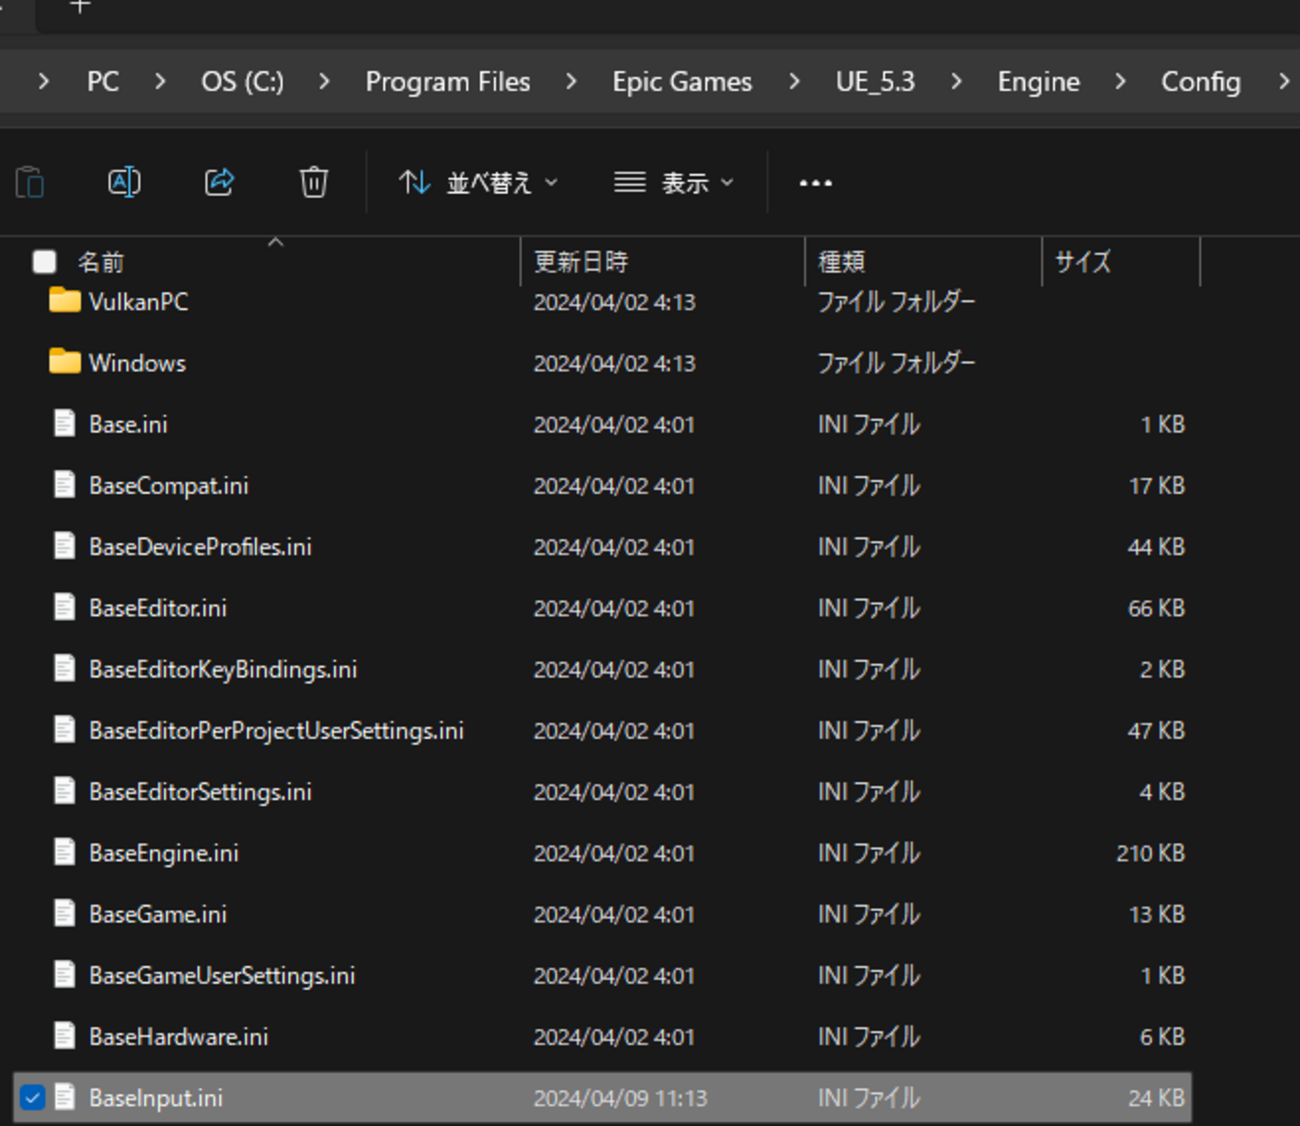Select the BaseDeviceProfiles.ini row

(200, 547)
